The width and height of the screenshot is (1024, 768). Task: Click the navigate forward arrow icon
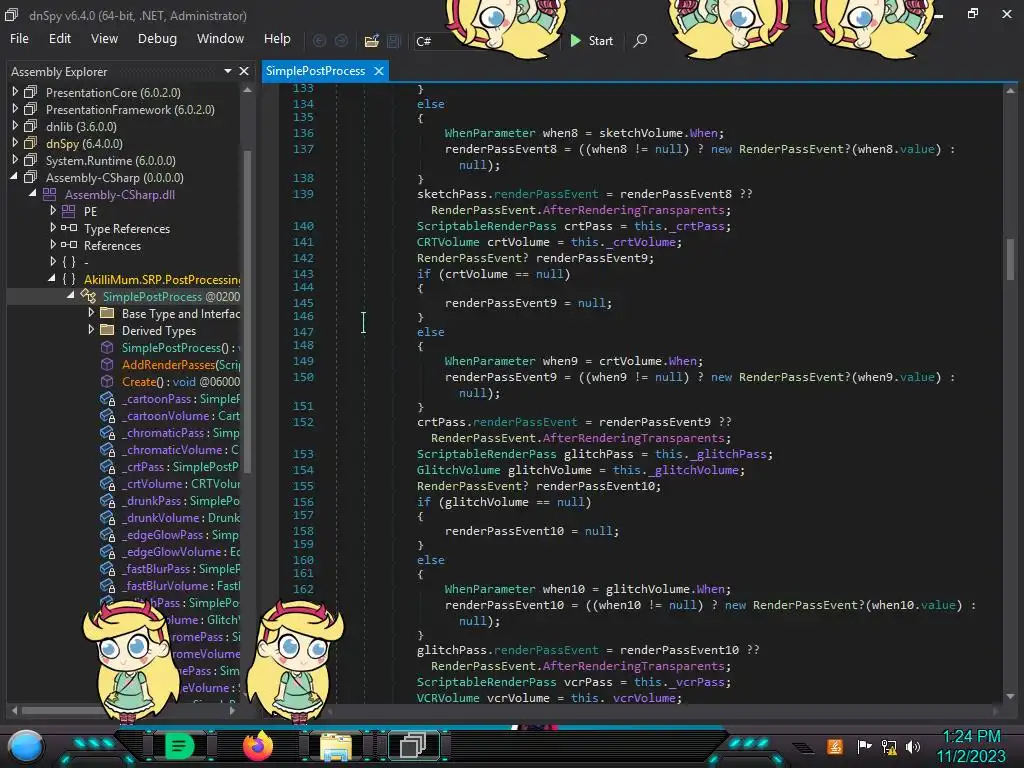coord(341,40)
